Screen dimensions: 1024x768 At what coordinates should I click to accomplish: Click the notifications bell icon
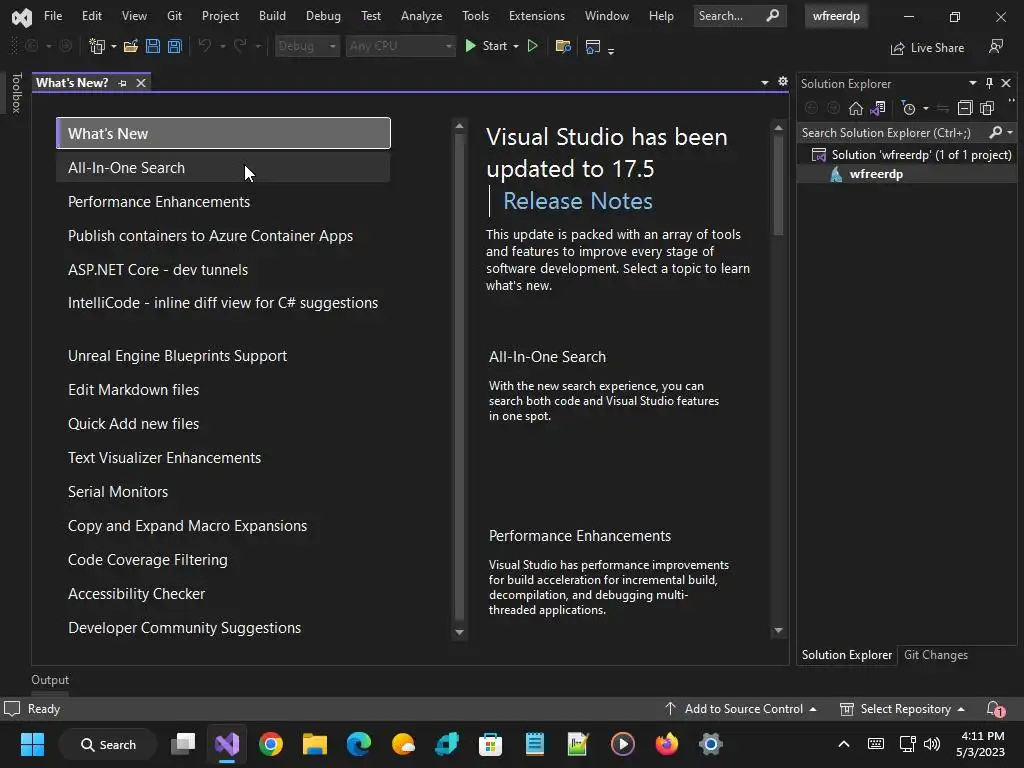tap(995, 709)
